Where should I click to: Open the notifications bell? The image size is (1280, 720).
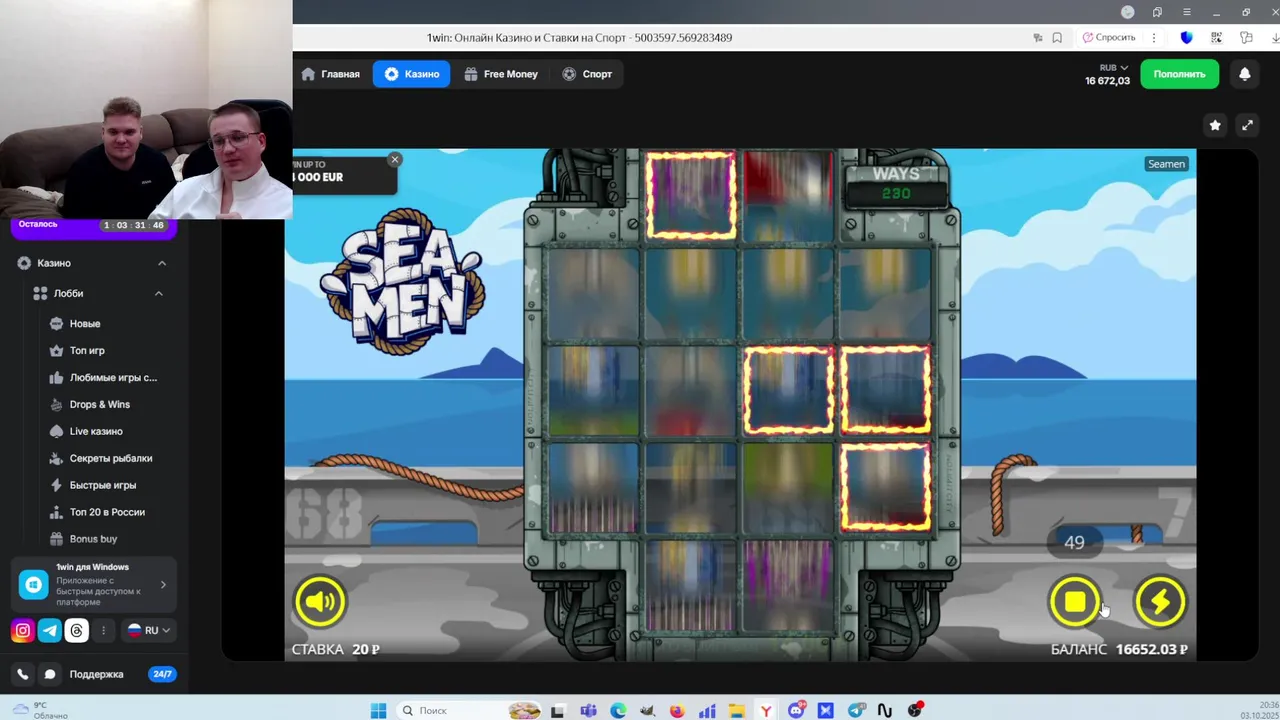coord(1245,74)
